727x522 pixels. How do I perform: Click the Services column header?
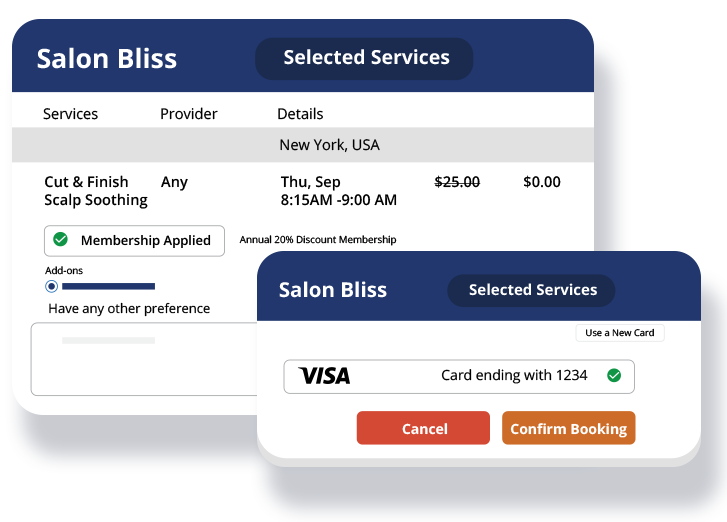pos(70,114)
